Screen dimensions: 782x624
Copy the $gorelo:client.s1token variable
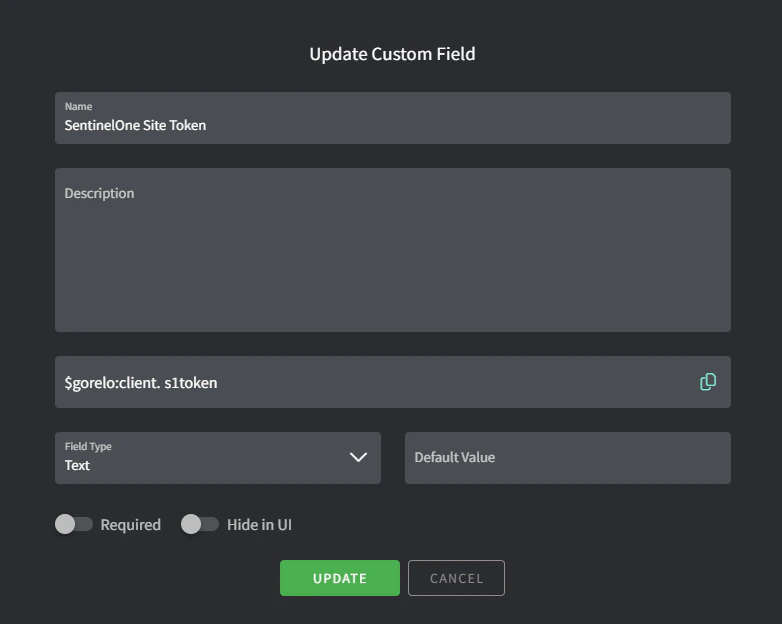tap(708, 382)
